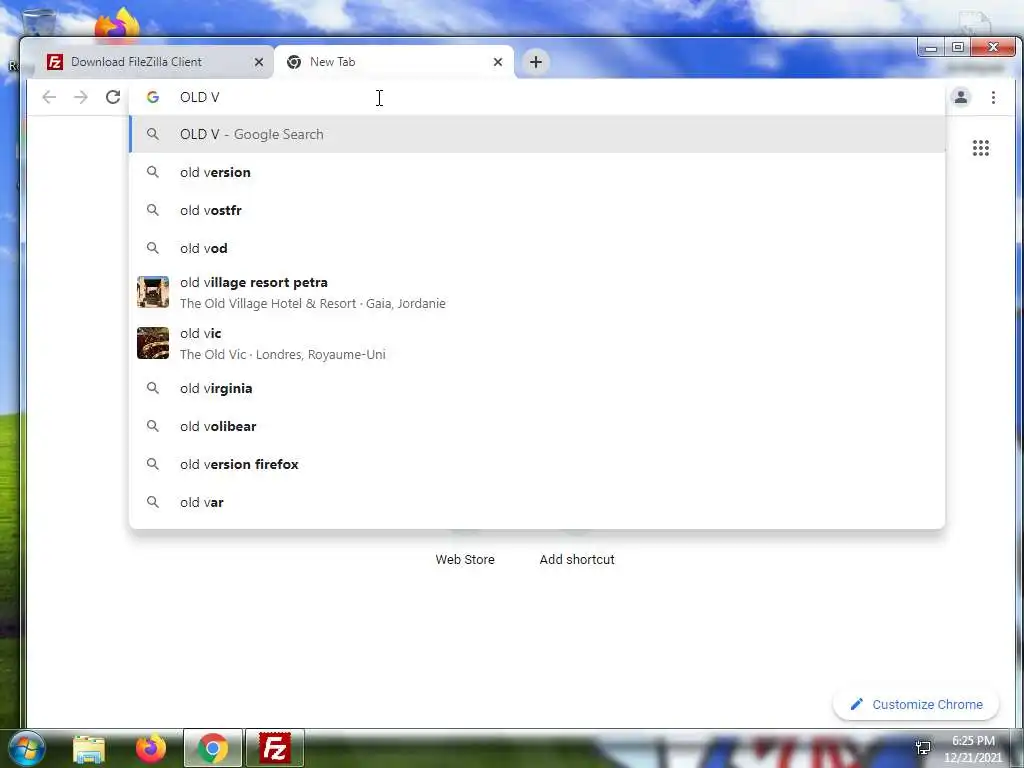Screen dimensions: 1024x768
Task: Click search icon beside 'old virginia'
Action: coord(152,388)
